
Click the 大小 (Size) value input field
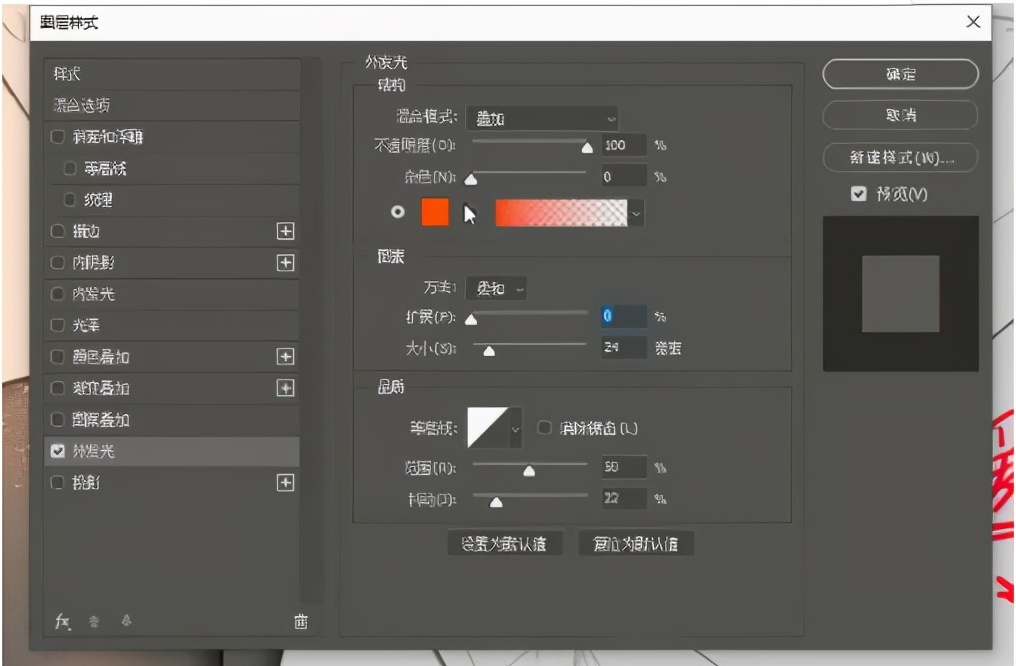click(x=623, y=348)
